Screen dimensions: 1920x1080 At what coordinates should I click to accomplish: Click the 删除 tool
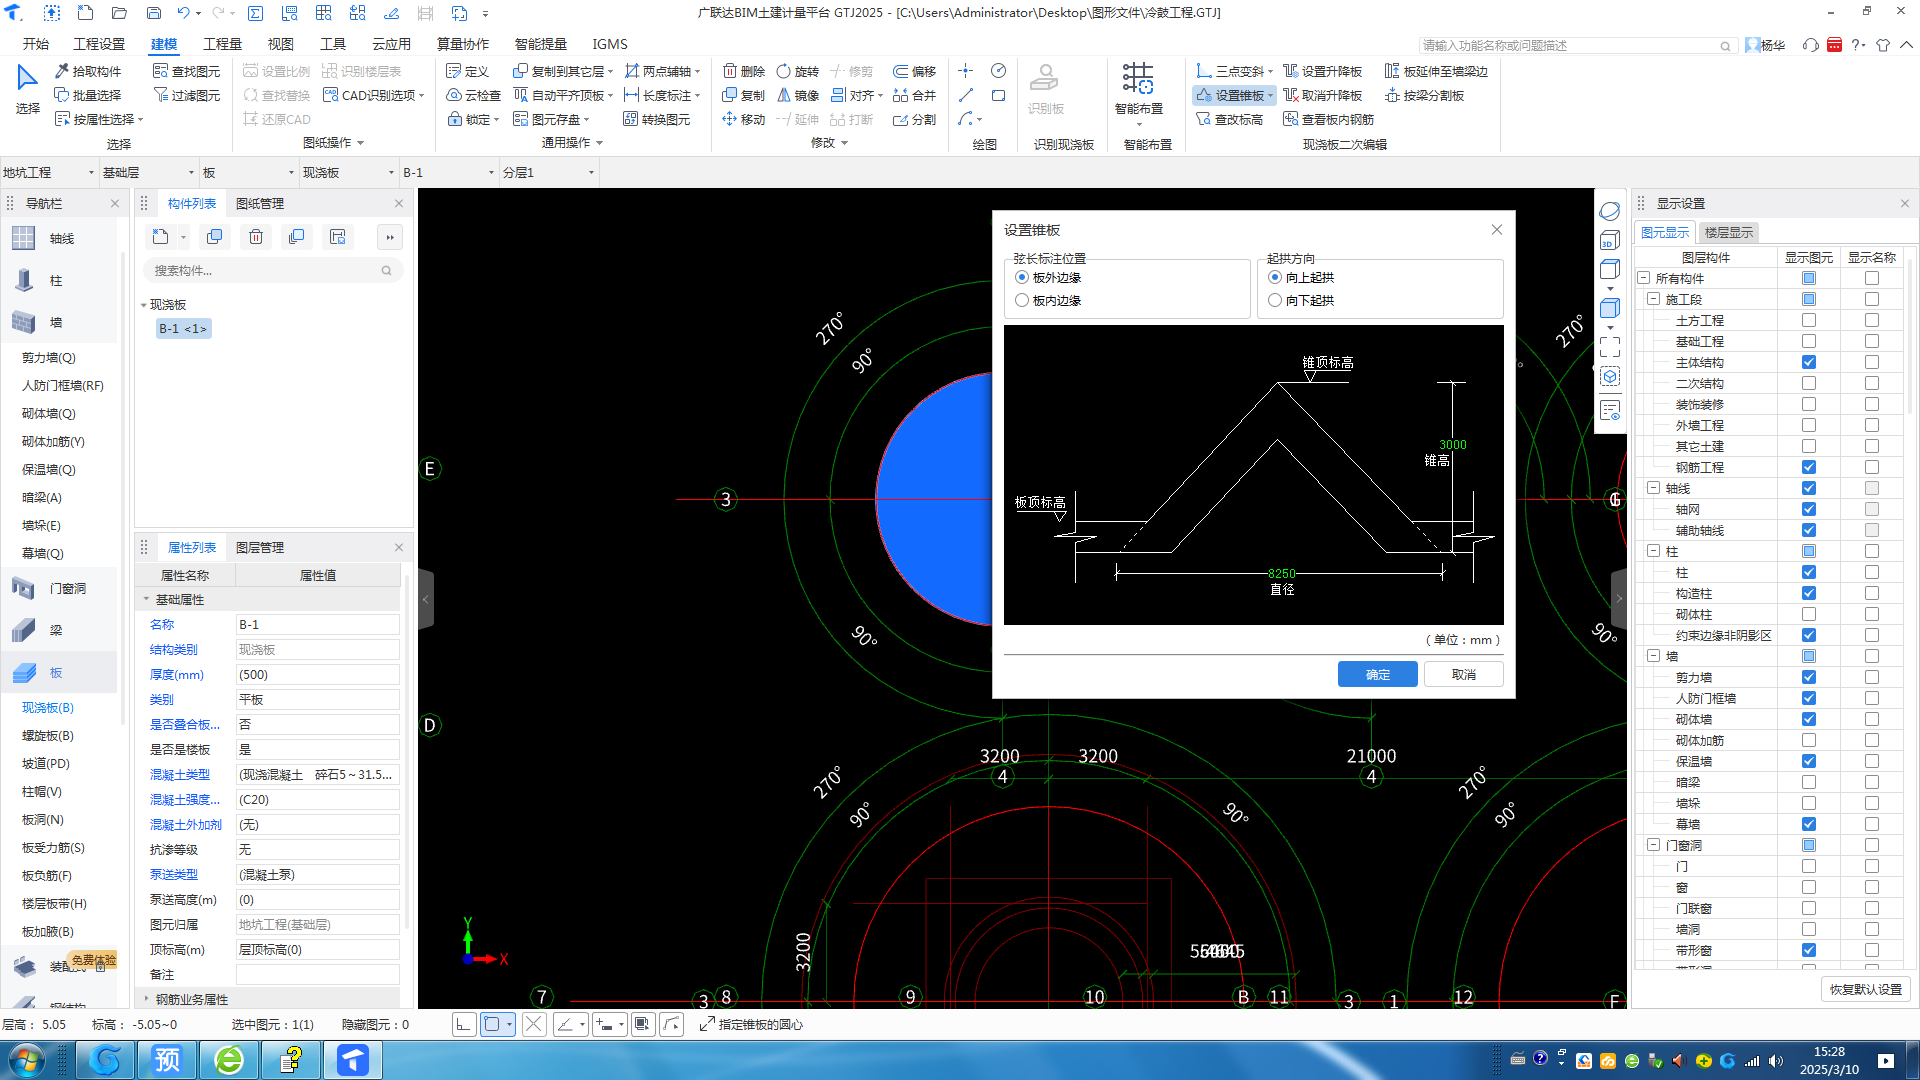[x=744, y=71]
